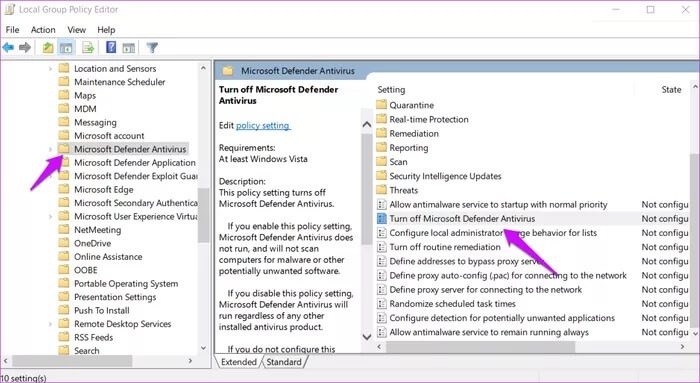Click the Export List toolbar icon
This screenshot has width=700, height=383.
(88, 47)
